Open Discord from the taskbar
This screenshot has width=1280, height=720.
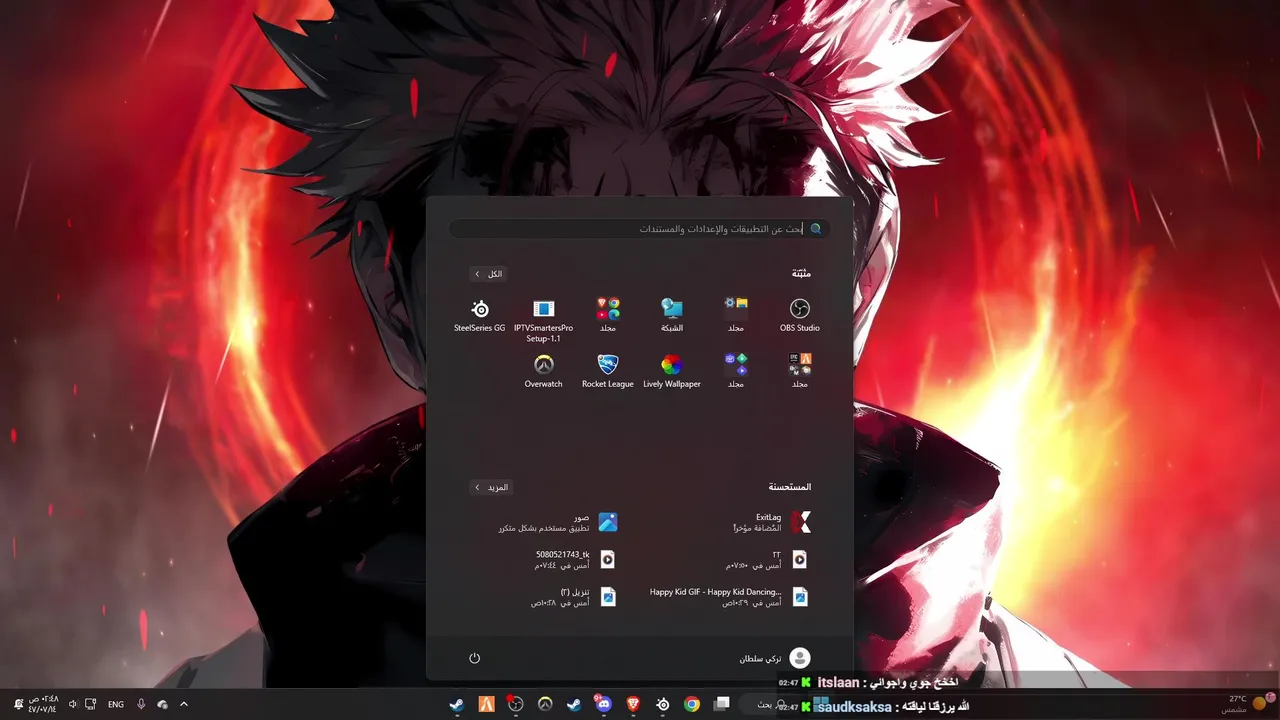point(603,704)
